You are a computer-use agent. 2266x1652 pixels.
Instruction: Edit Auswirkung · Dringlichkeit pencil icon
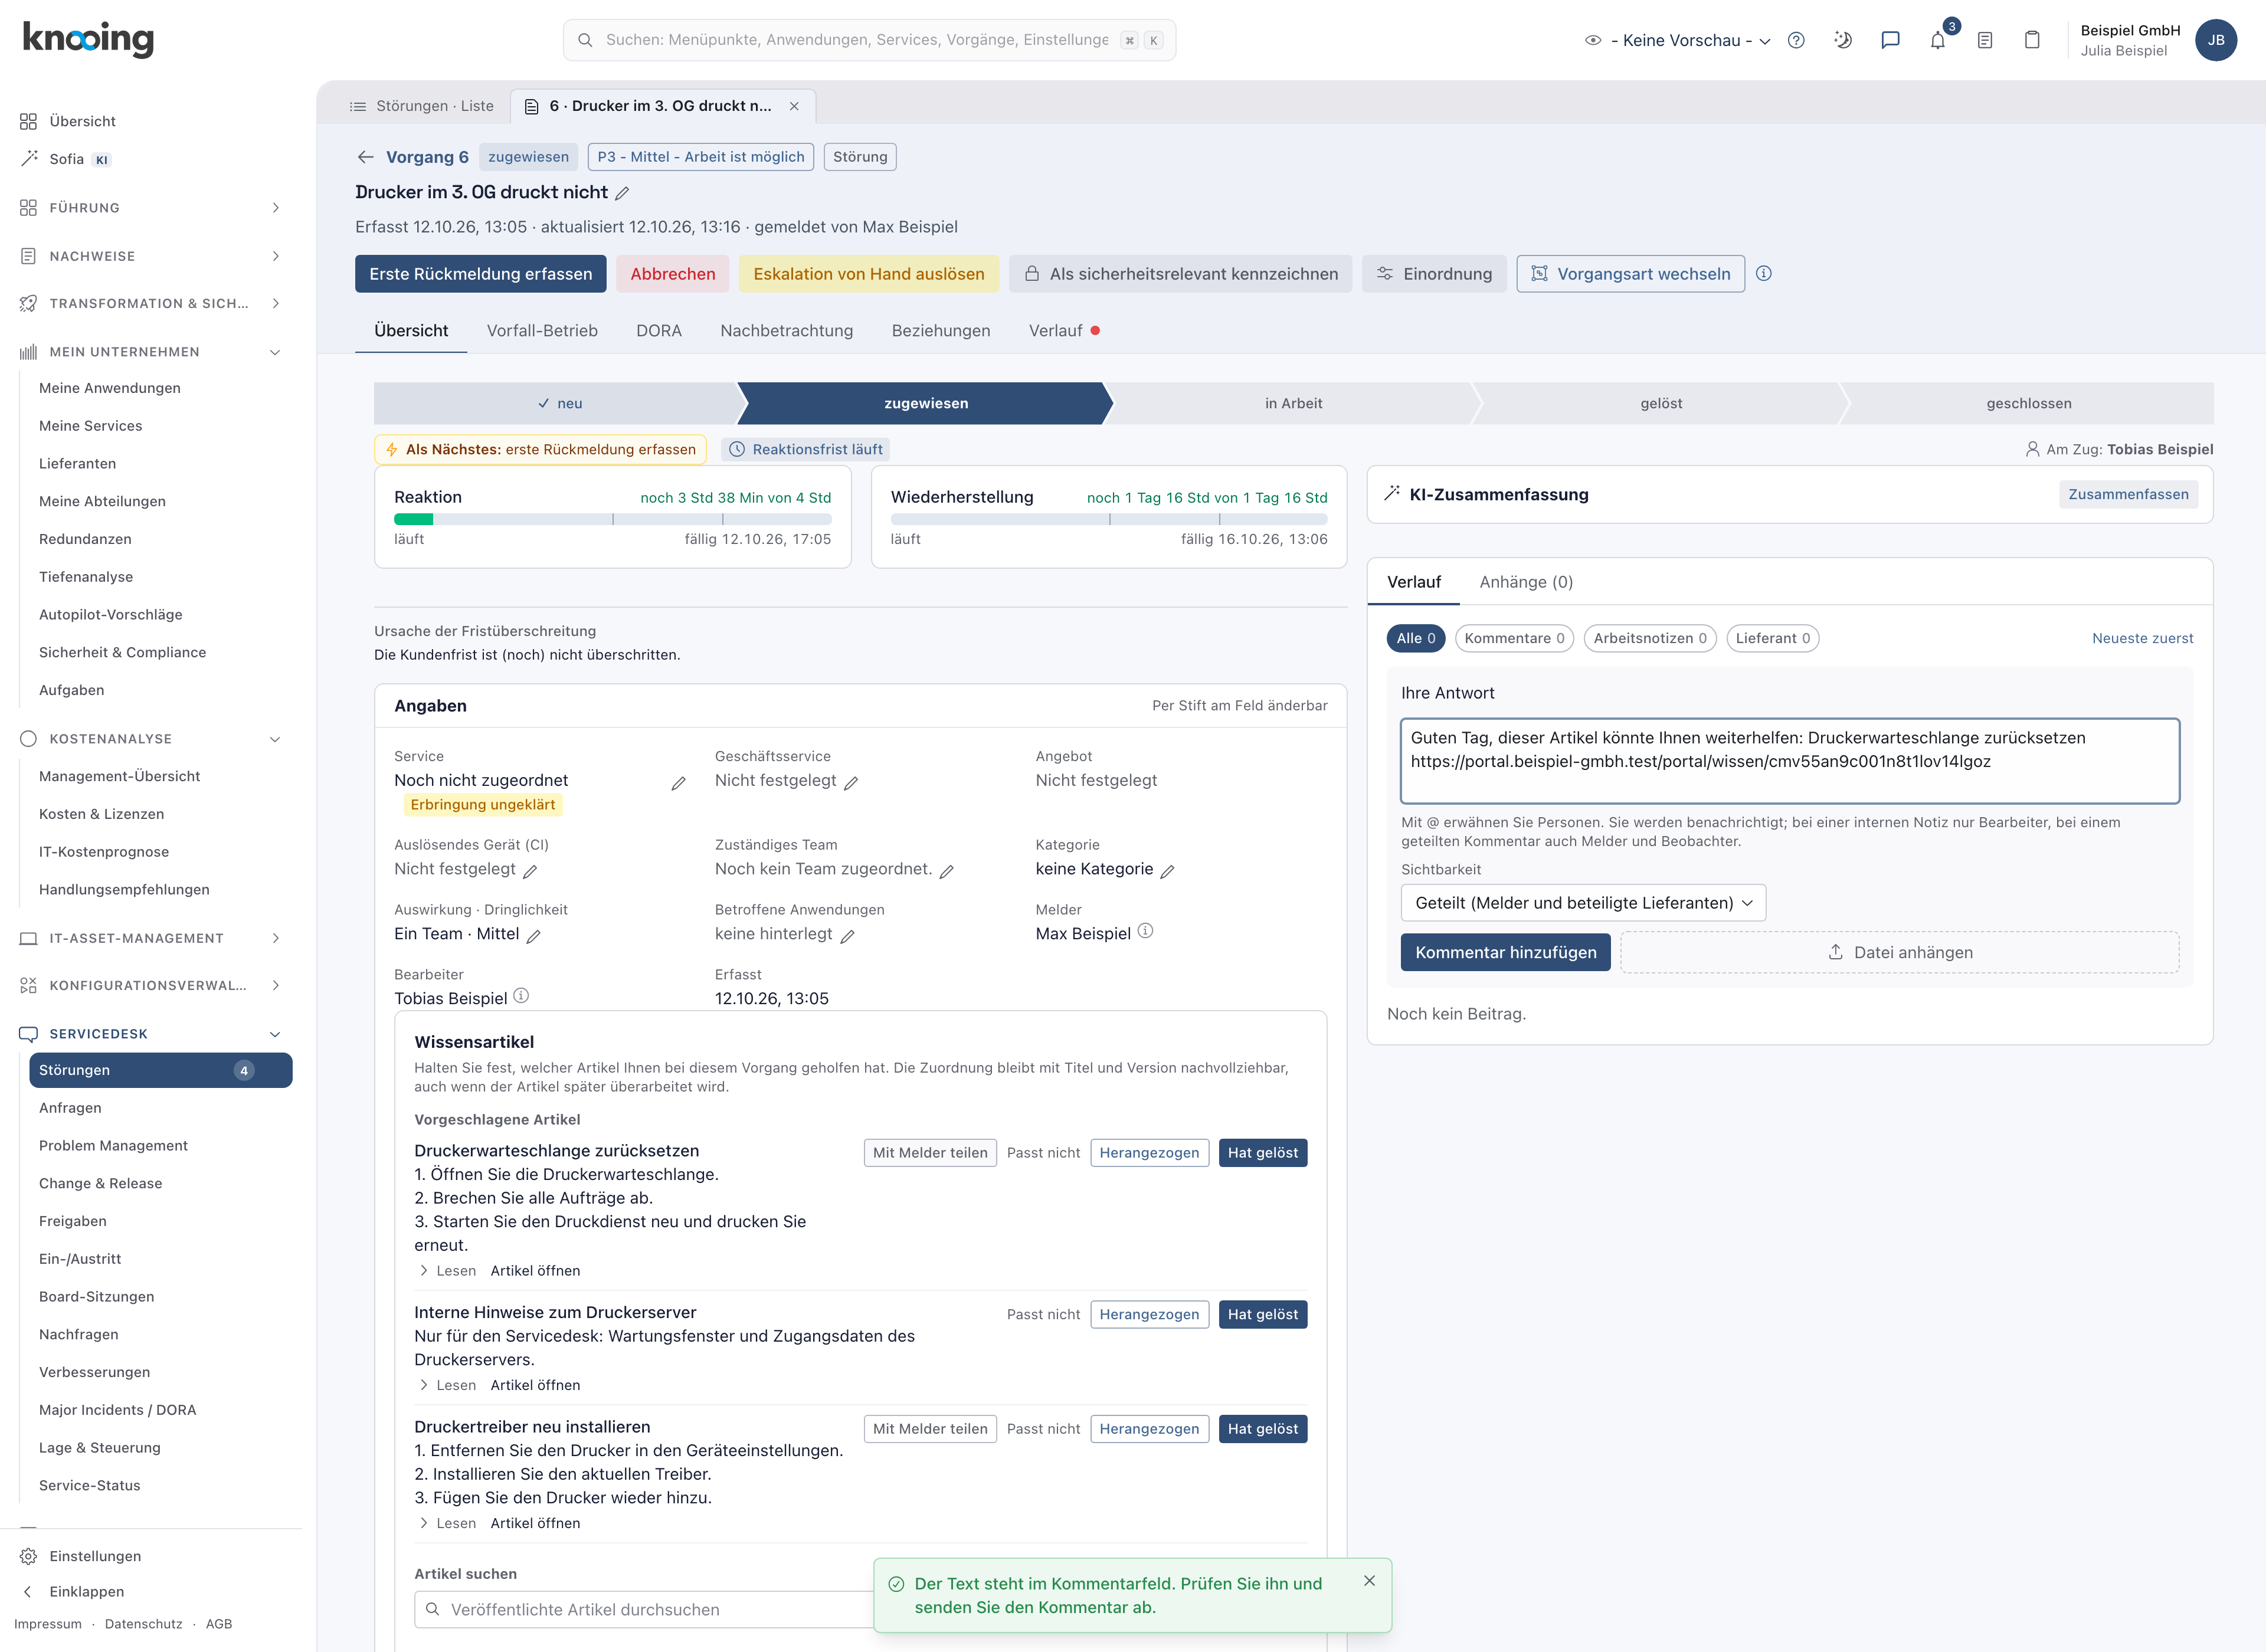pyautogui.click(x=534, y=936)
